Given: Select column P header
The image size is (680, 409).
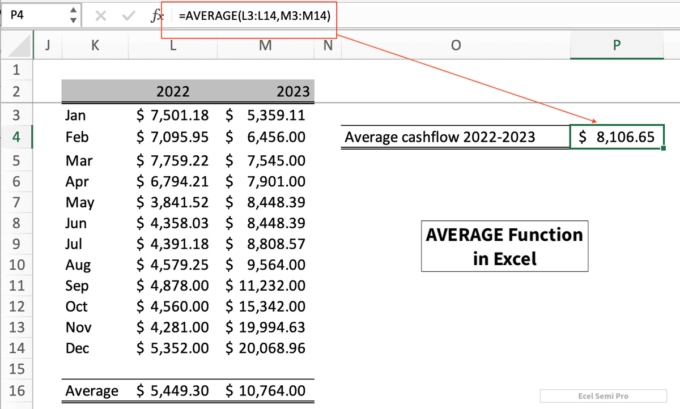Looking at the screenshot, I should (616, 45).
